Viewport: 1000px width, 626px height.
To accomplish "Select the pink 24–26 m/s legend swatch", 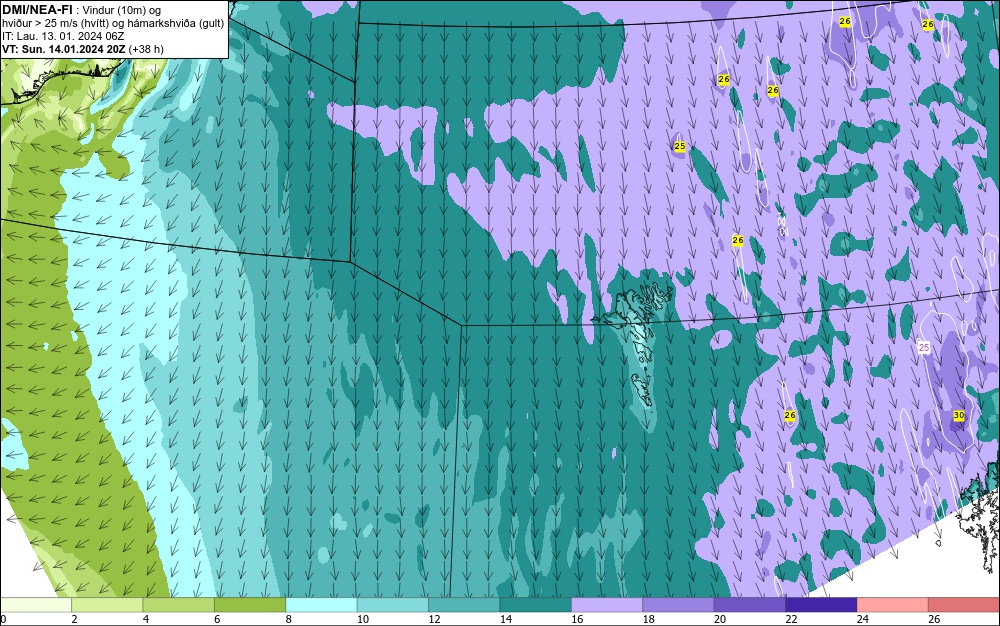I will (893, 605).
